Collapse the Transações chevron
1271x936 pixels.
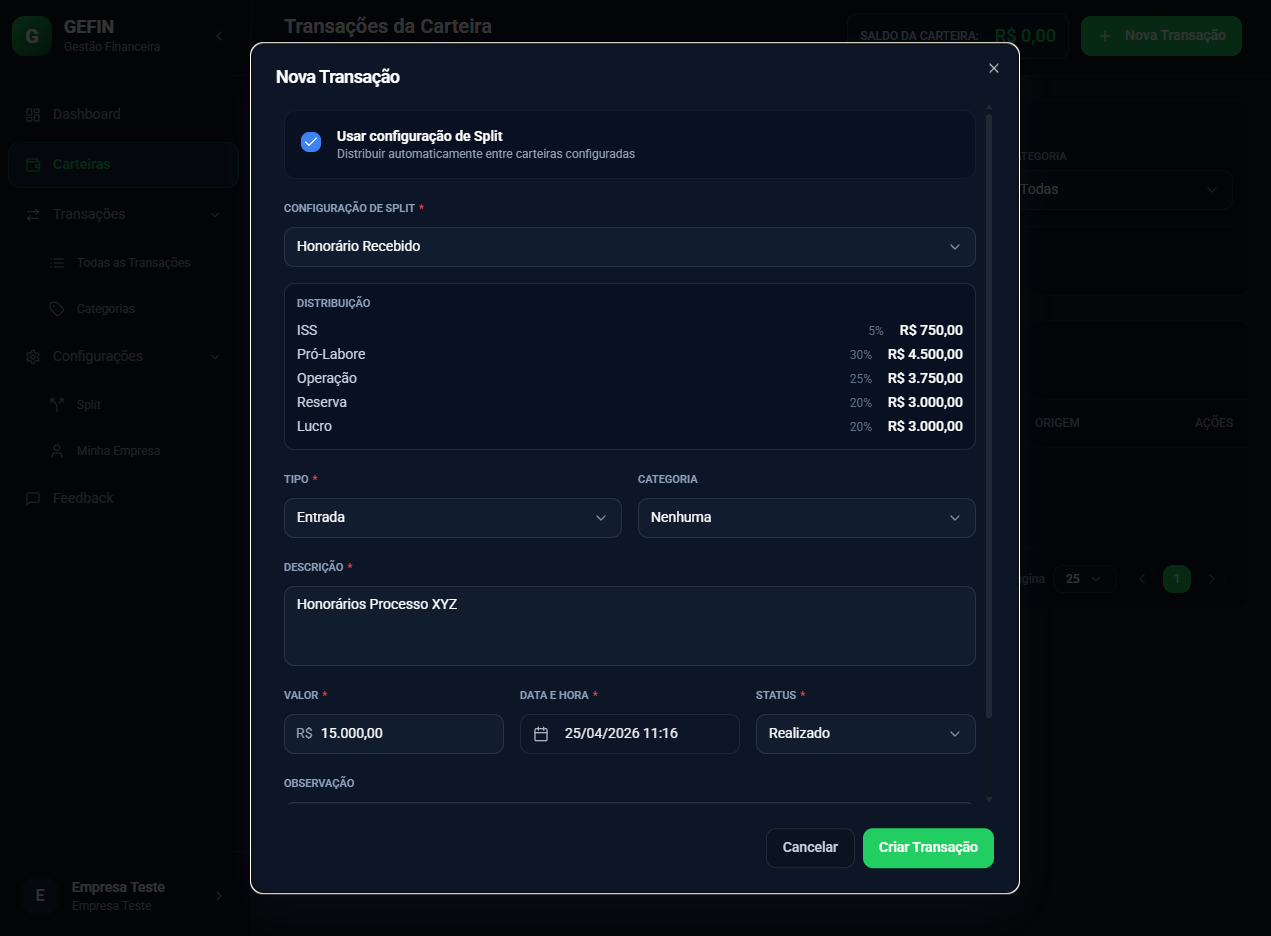click(x=215, y=215)
